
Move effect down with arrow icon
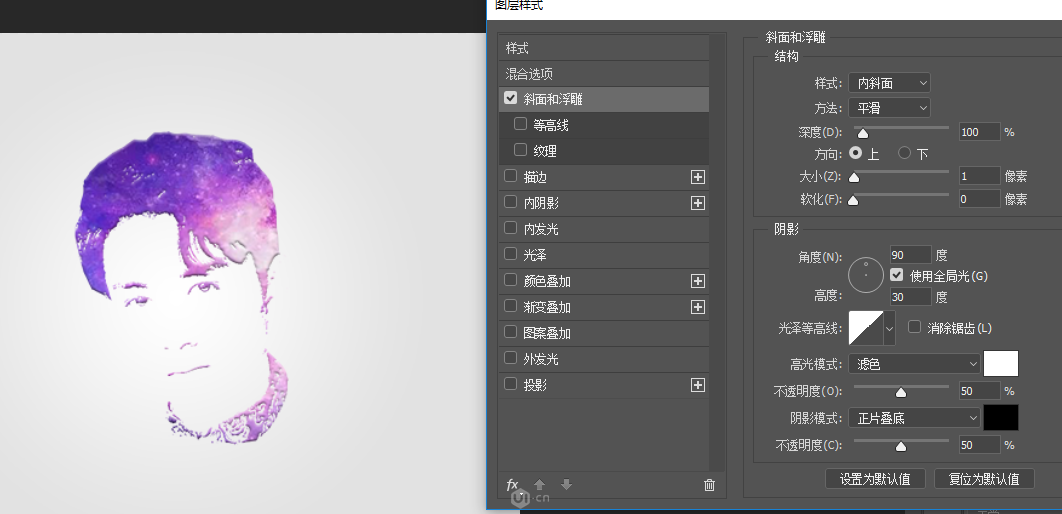click(567, 485)
